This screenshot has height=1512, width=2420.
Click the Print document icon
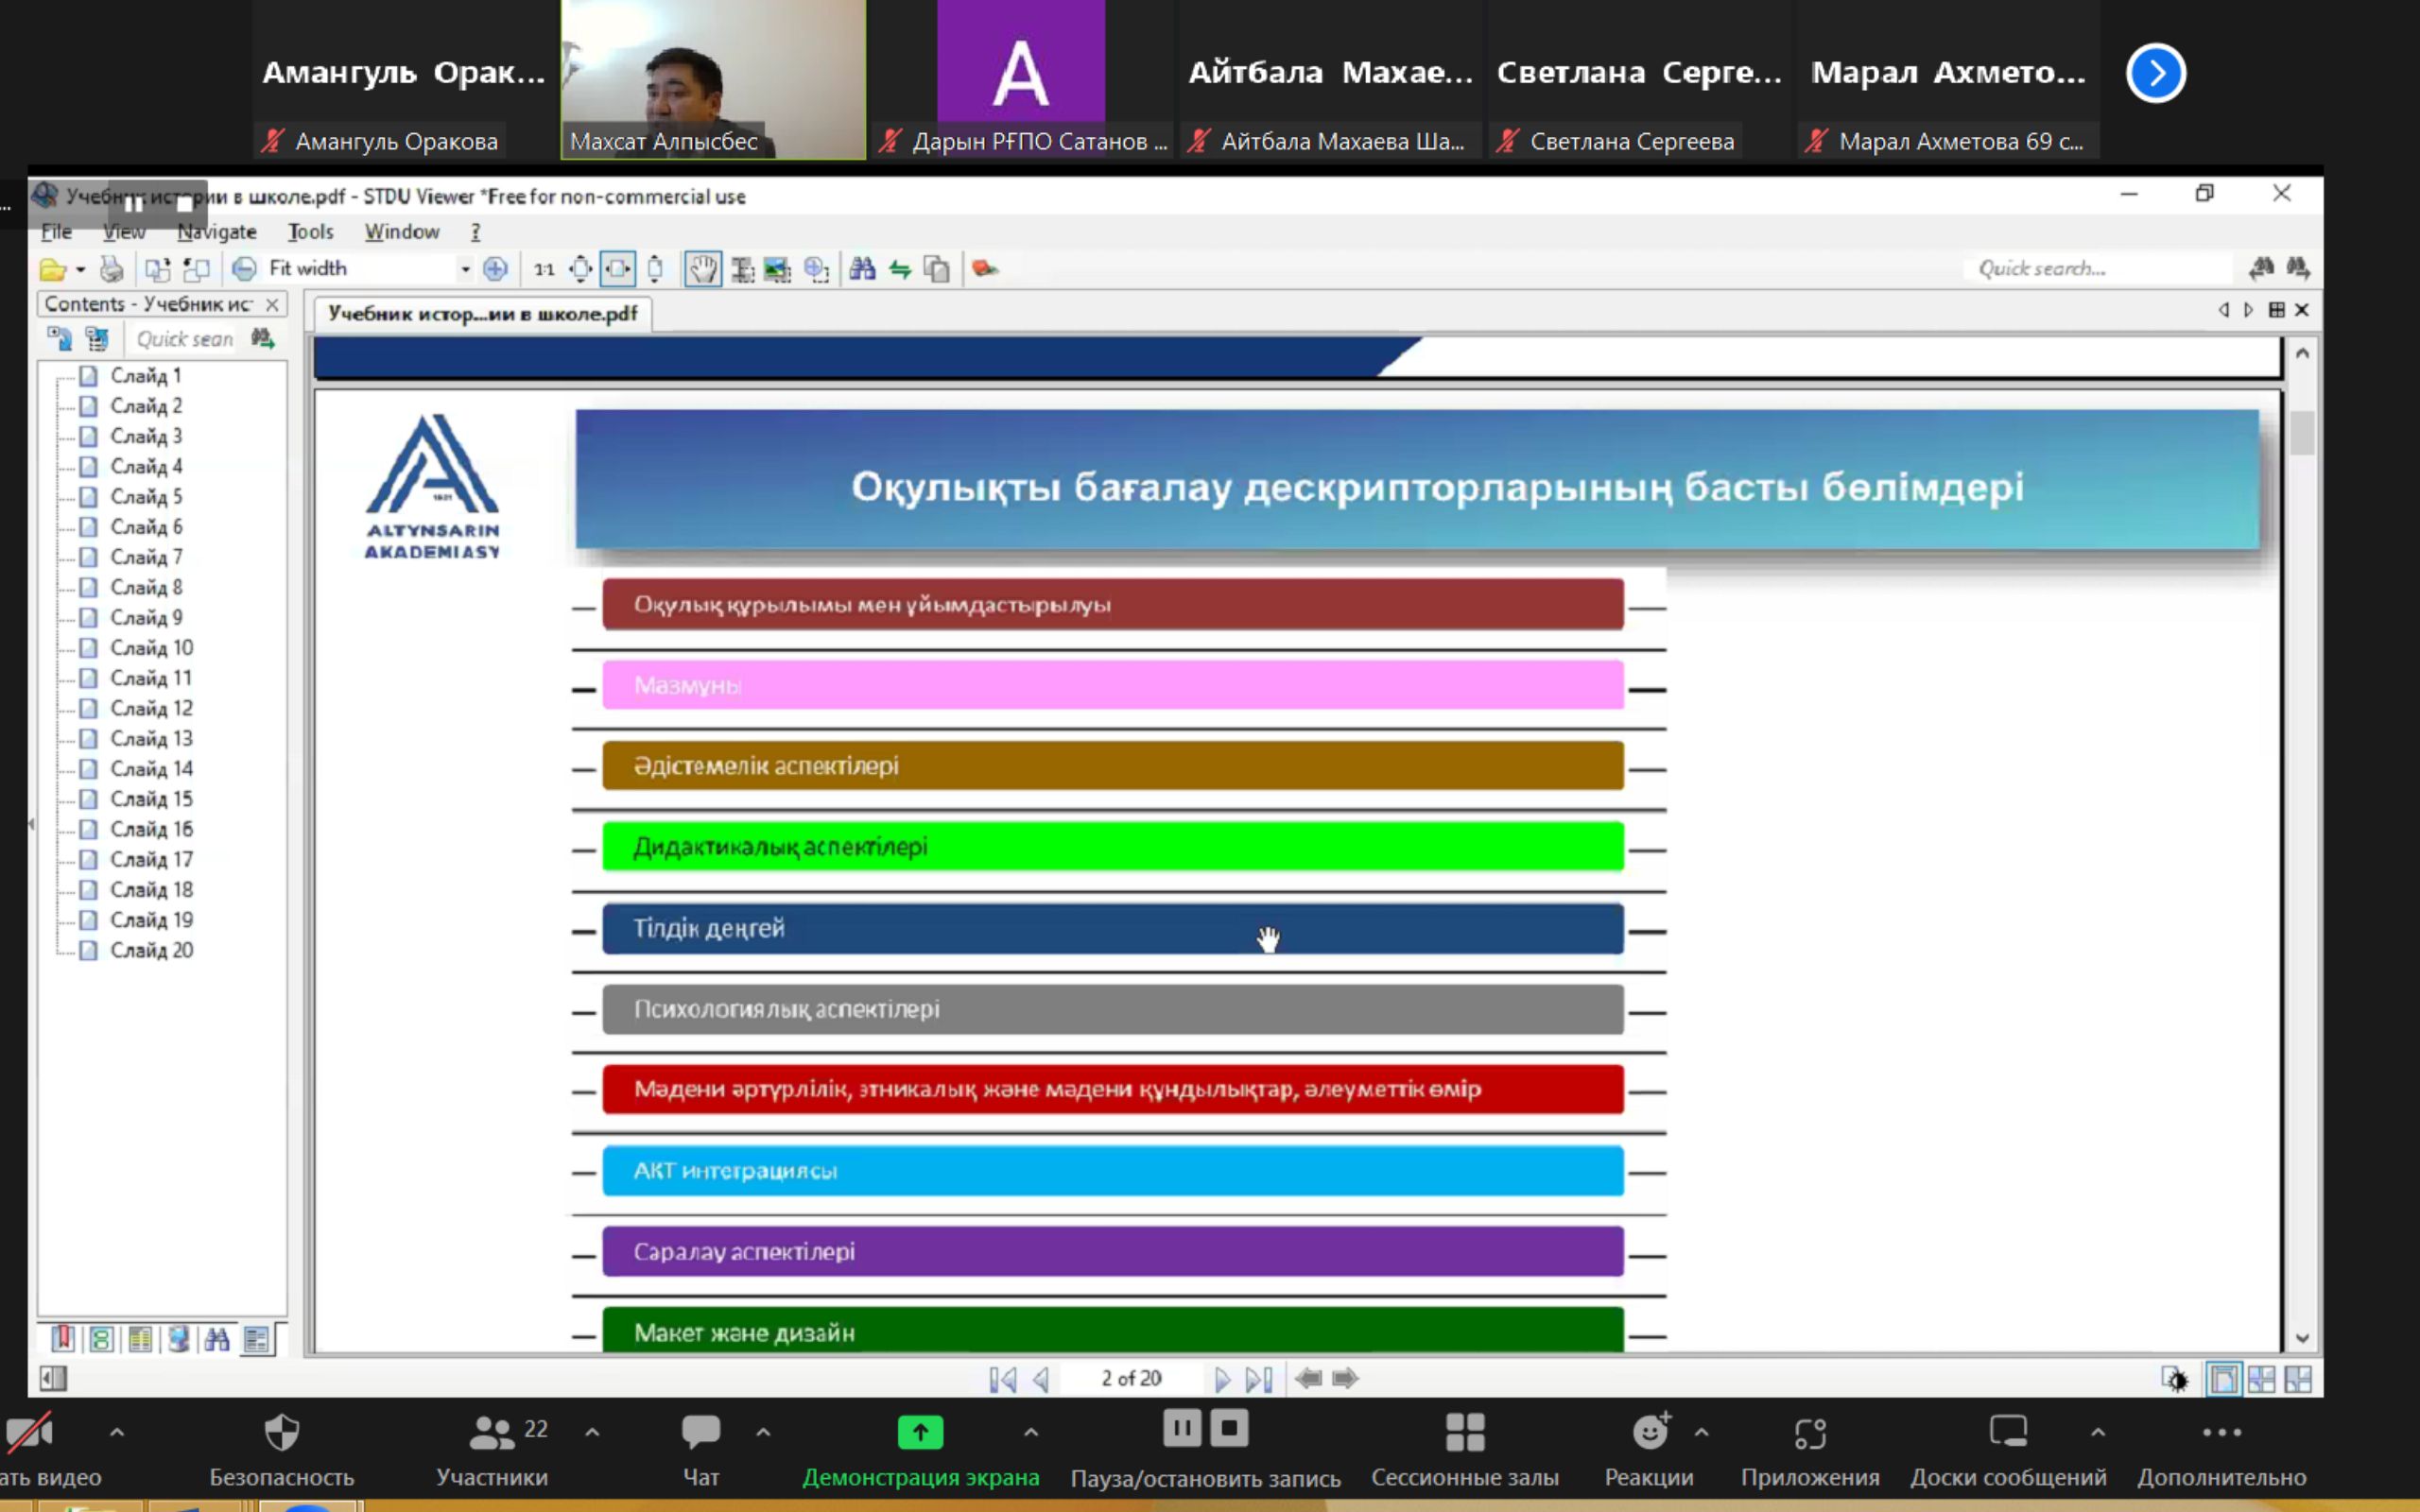[x=112, y=269]
